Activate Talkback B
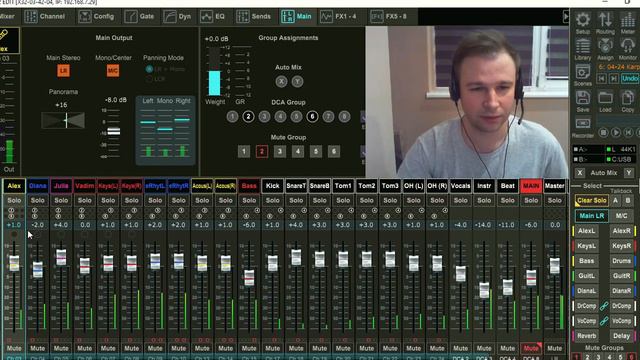 [628, 200]
